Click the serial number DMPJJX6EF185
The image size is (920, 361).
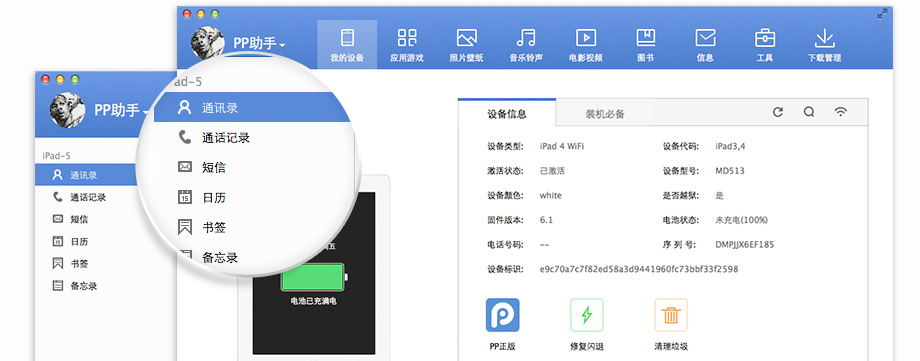point(745,244)
